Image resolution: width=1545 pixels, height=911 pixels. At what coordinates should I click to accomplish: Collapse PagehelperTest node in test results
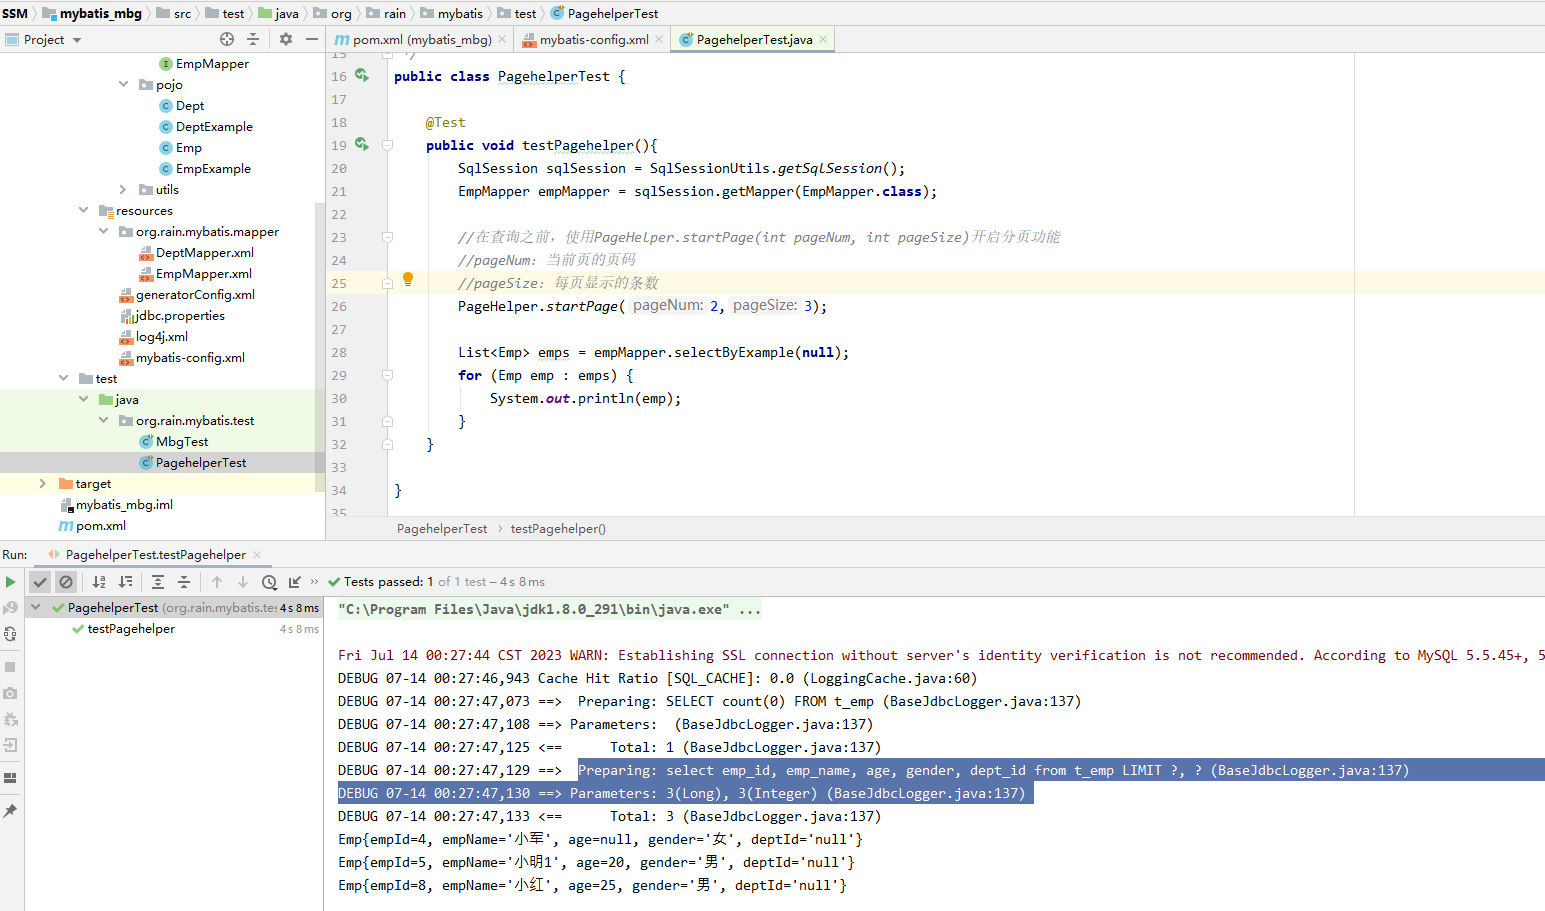click(x=36, y=607)
